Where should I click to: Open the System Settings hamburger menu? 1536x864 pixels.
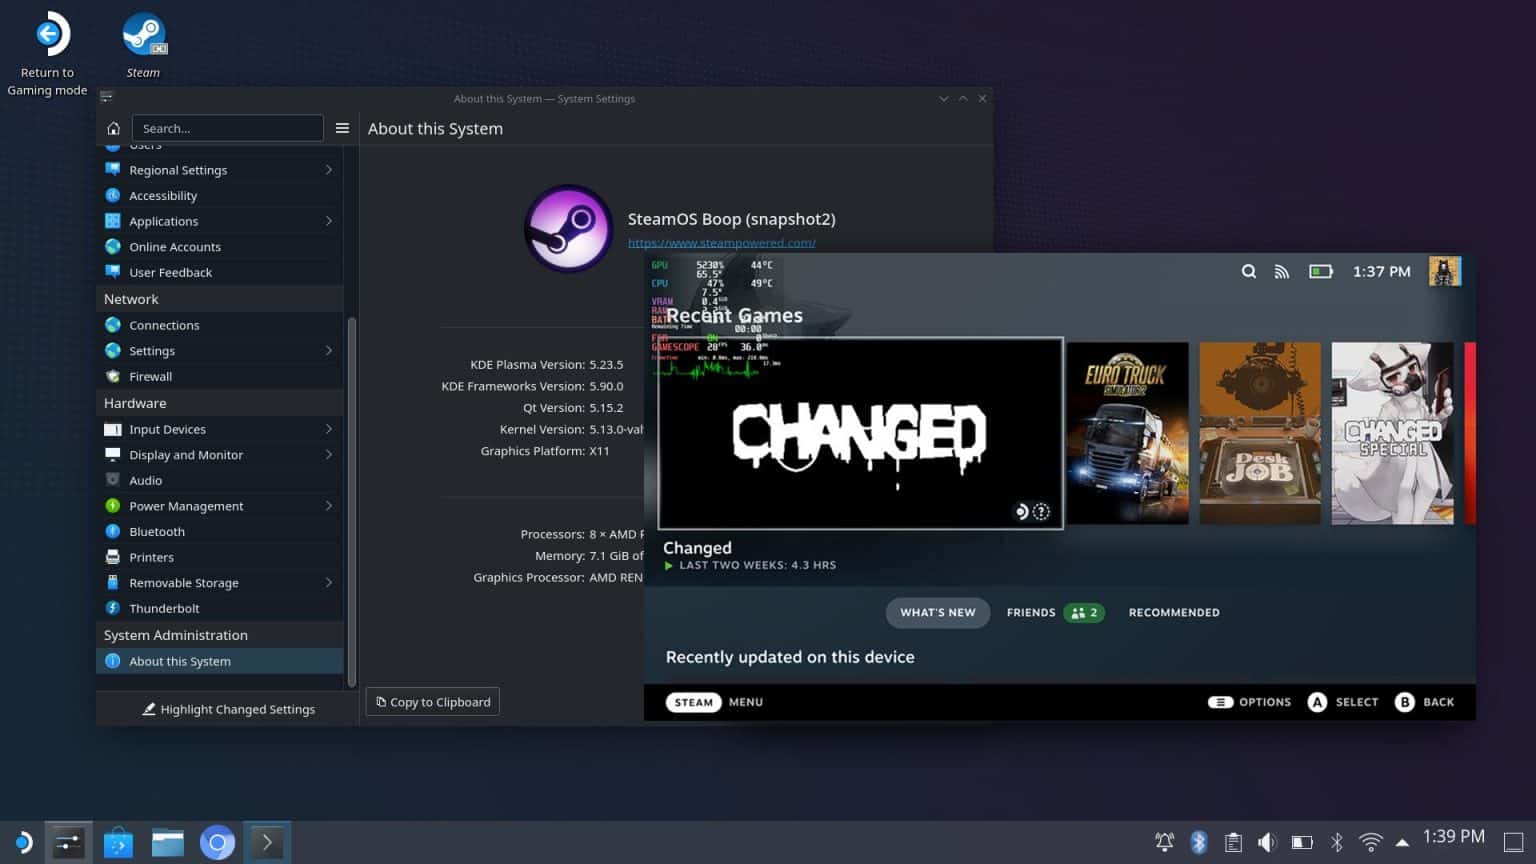342,128
